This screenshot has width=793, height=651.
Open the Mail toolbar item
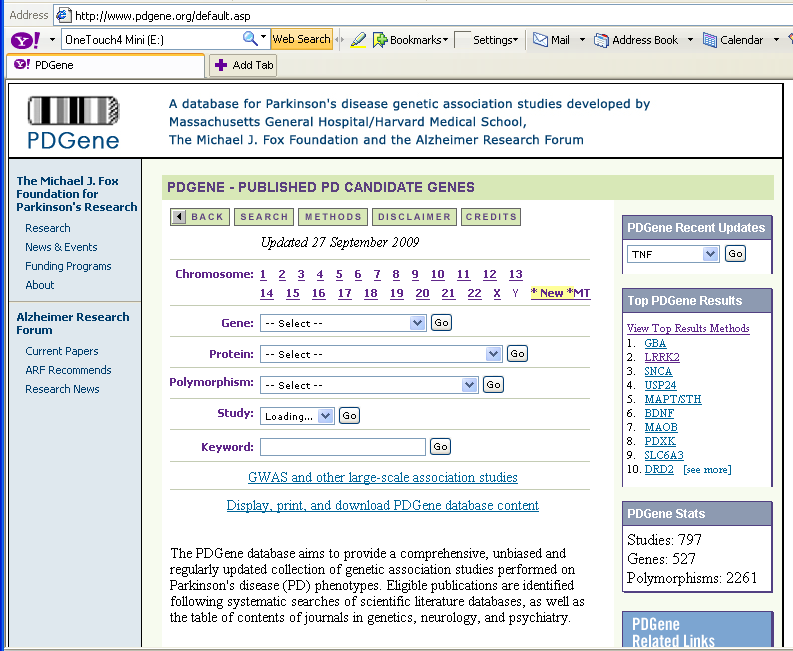[x=552, y=39]
